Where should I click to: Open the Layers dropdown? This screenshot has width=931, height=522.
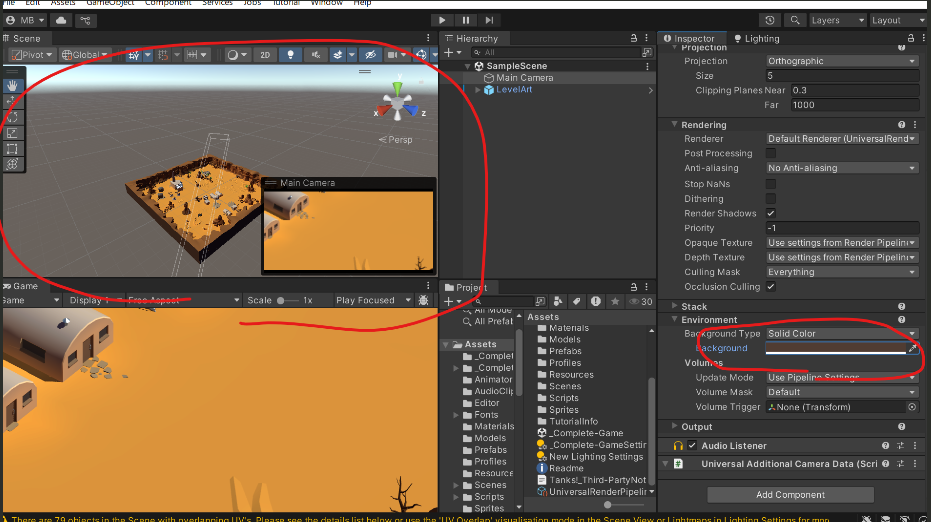837,20
